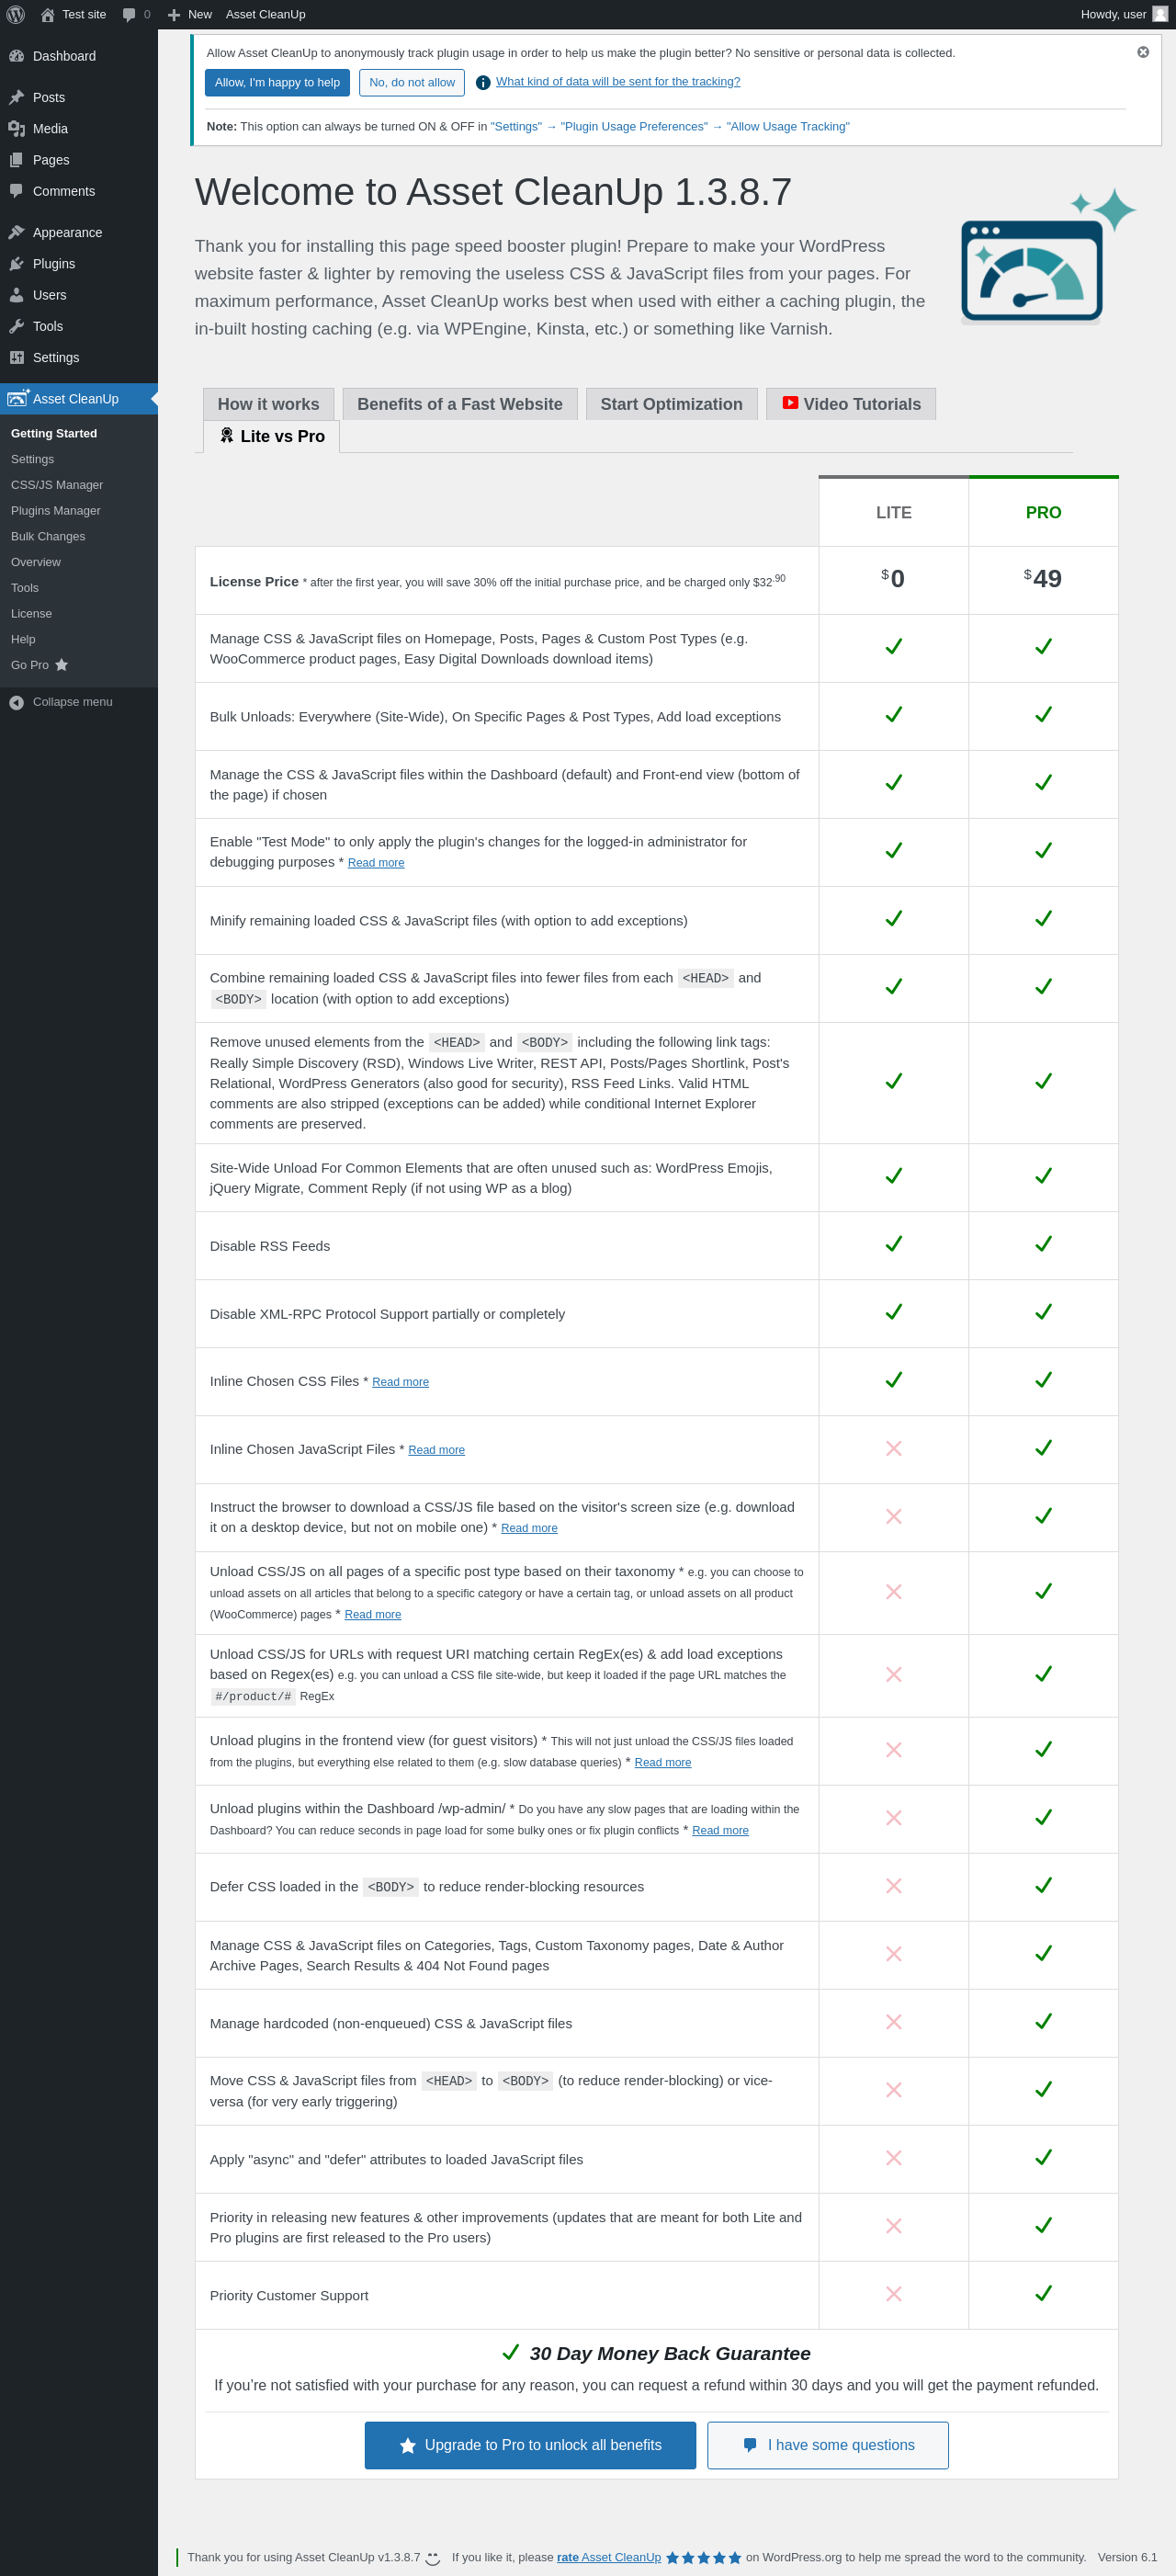Click Allow, I'm happy to help
Screen dimensions: 1176x2576
(x=277, y=82)
